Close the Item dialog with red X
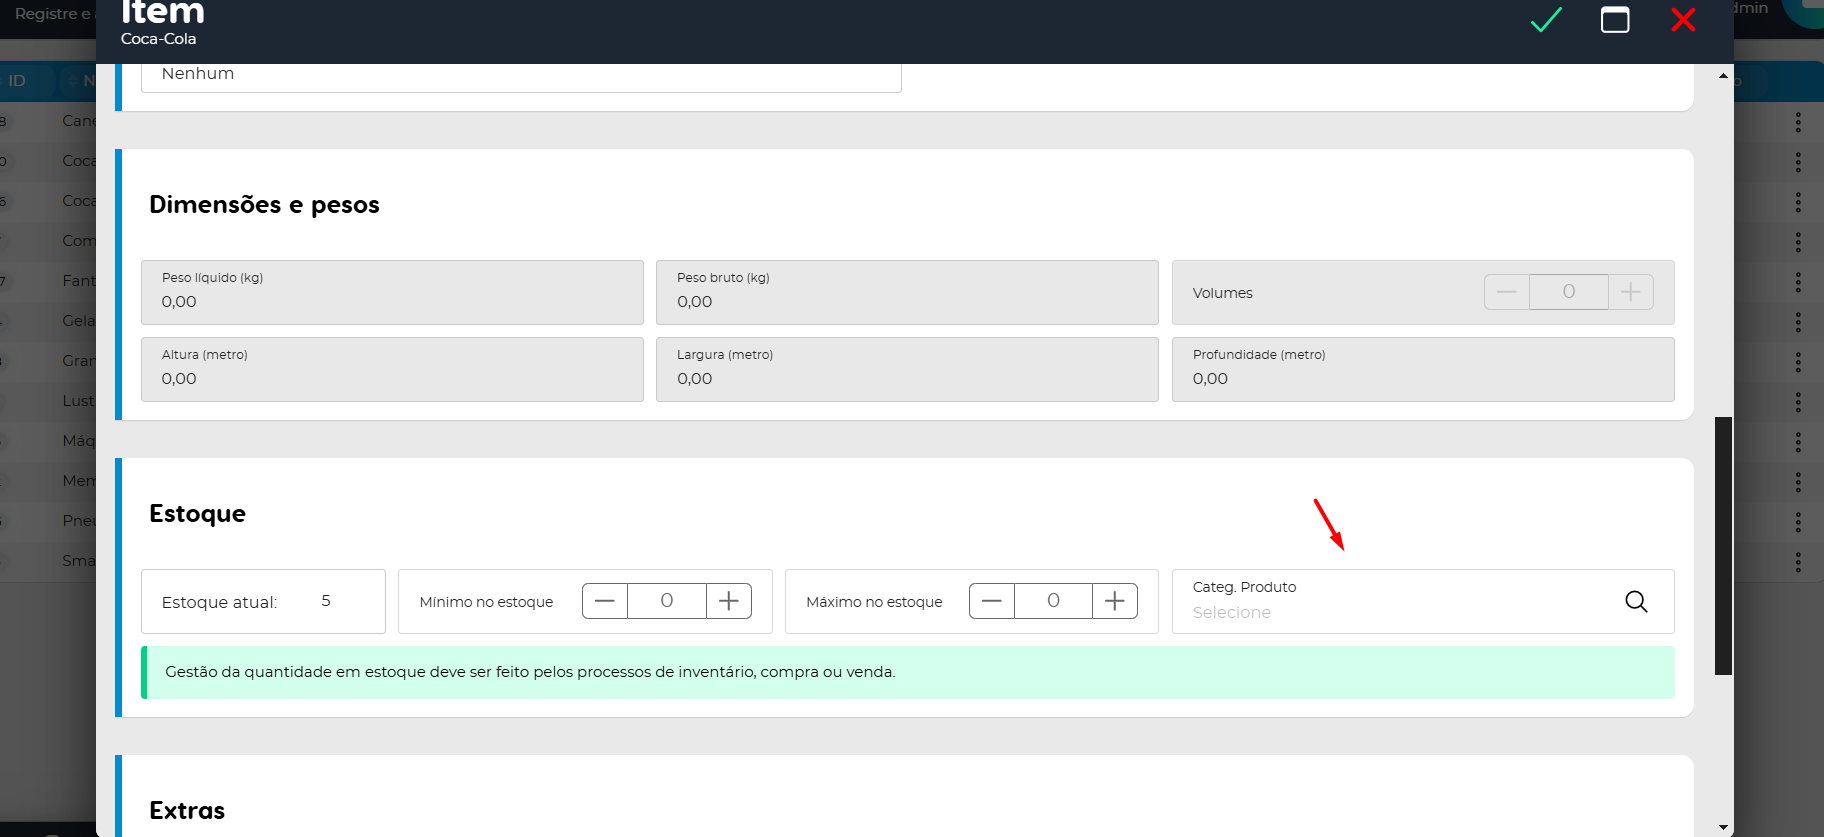This screenshot has width=1824, height=837. click(1683, 20)
